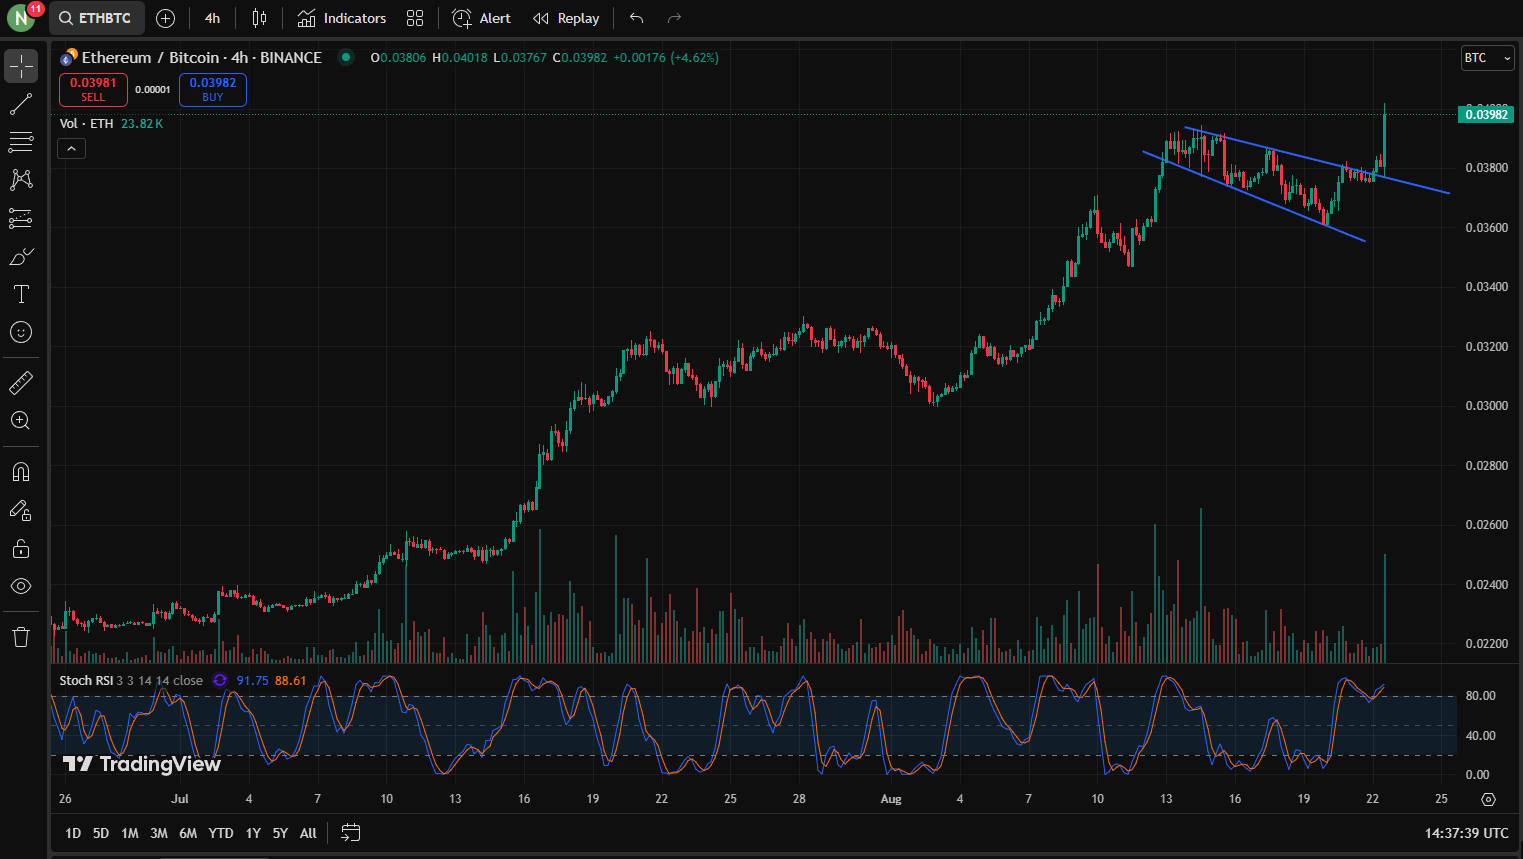The image size is (1523, 859).
Task: Open the 4h interval dropdown
Action: (x=212, y=18)
